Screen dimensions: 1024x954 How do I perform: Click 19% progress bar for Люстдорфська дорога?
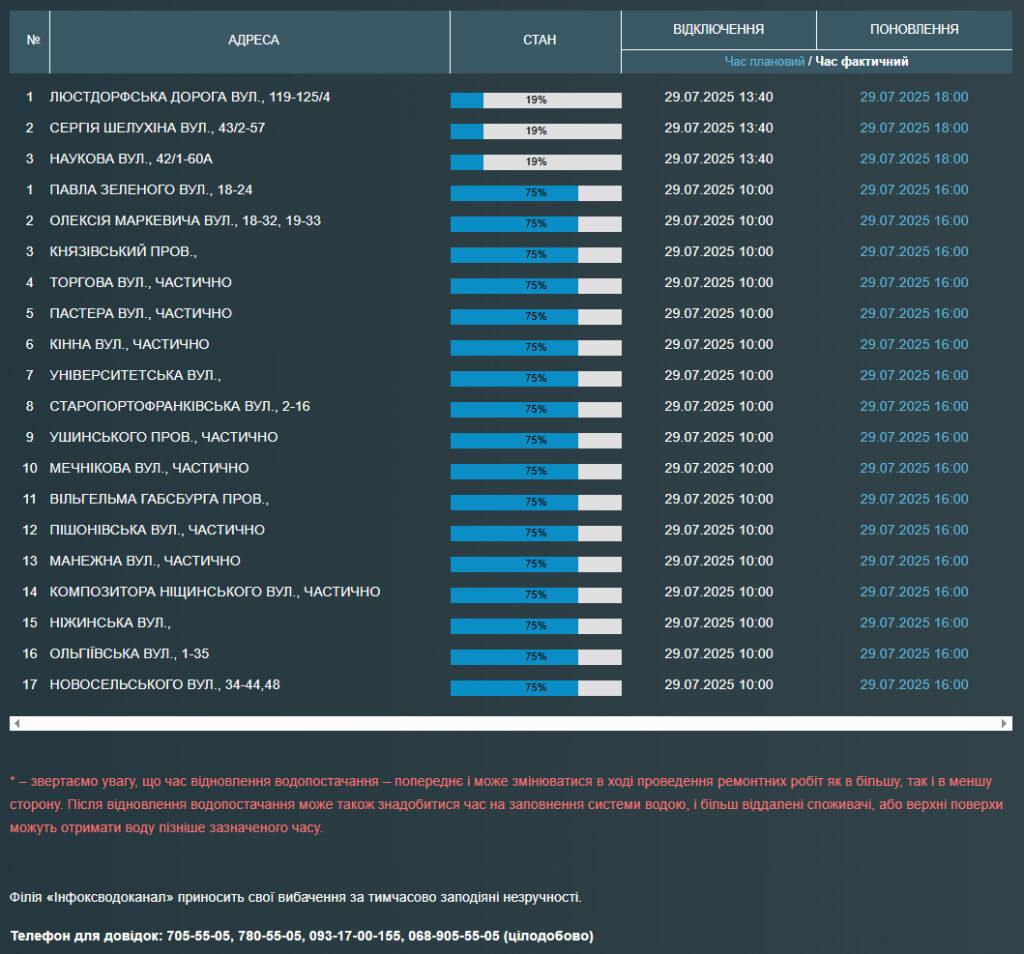coord(536,100)
